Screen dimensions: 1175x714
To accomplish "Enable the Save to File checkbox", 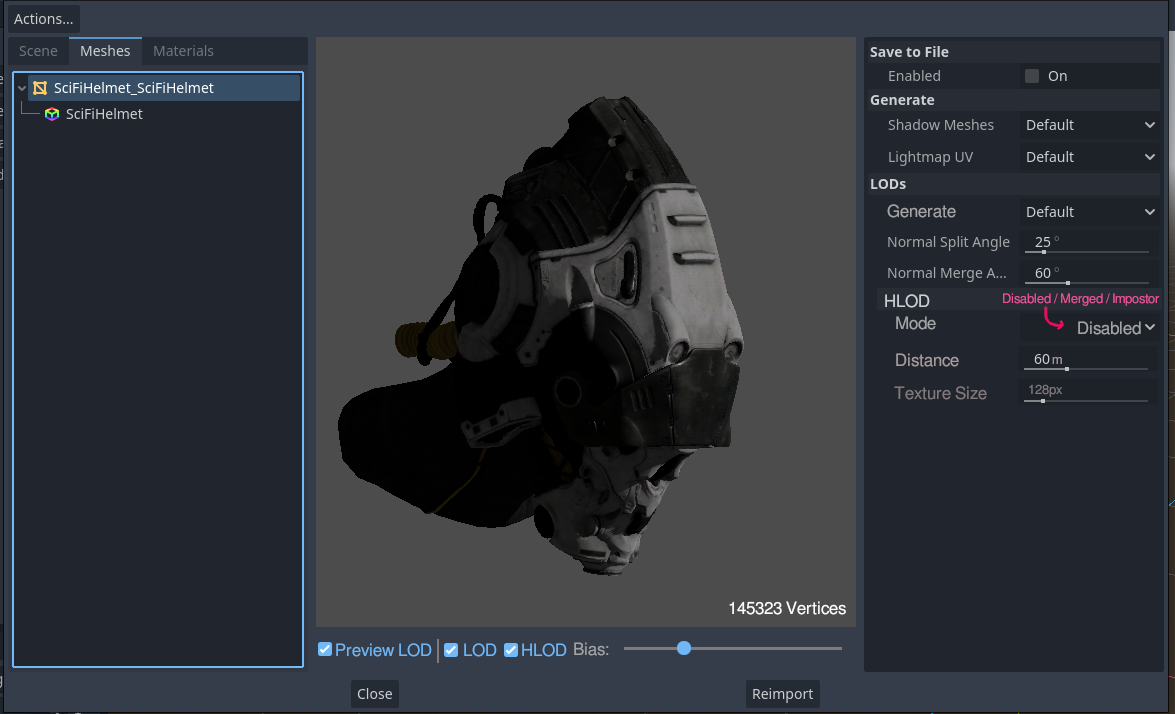I will click(x=1032, y=75).
